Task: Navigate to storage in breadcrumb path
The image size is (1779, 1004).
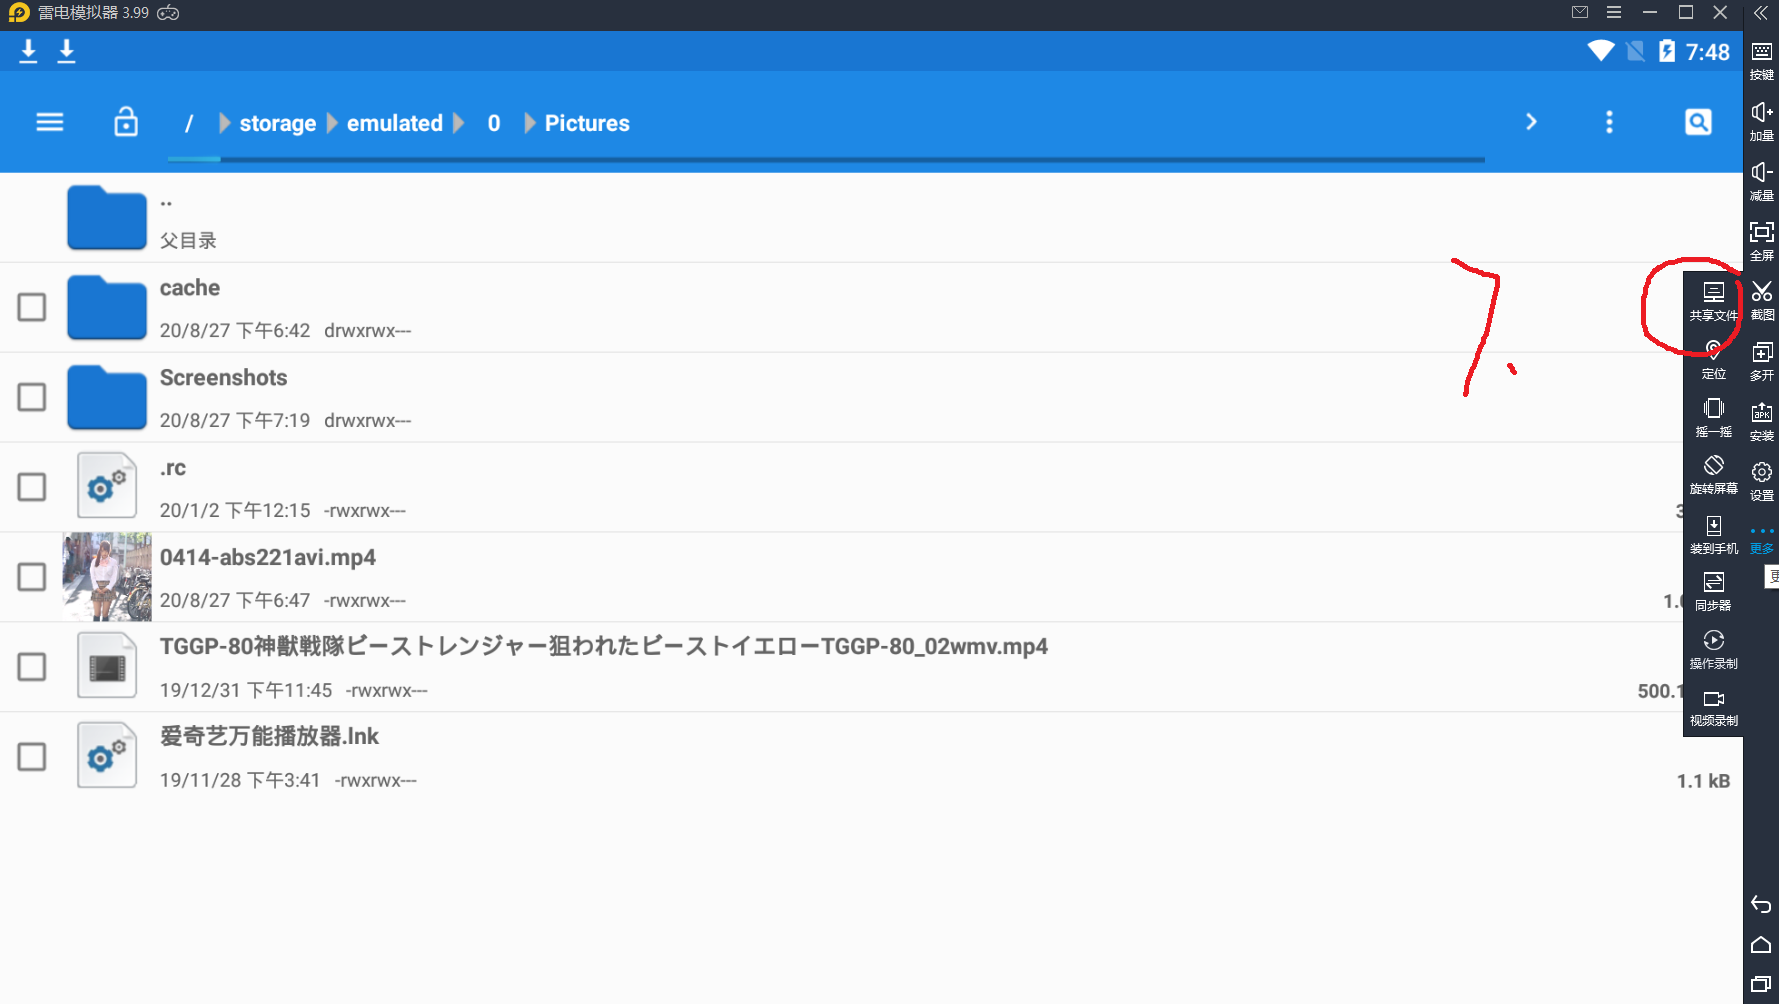Action: (277, 123)
